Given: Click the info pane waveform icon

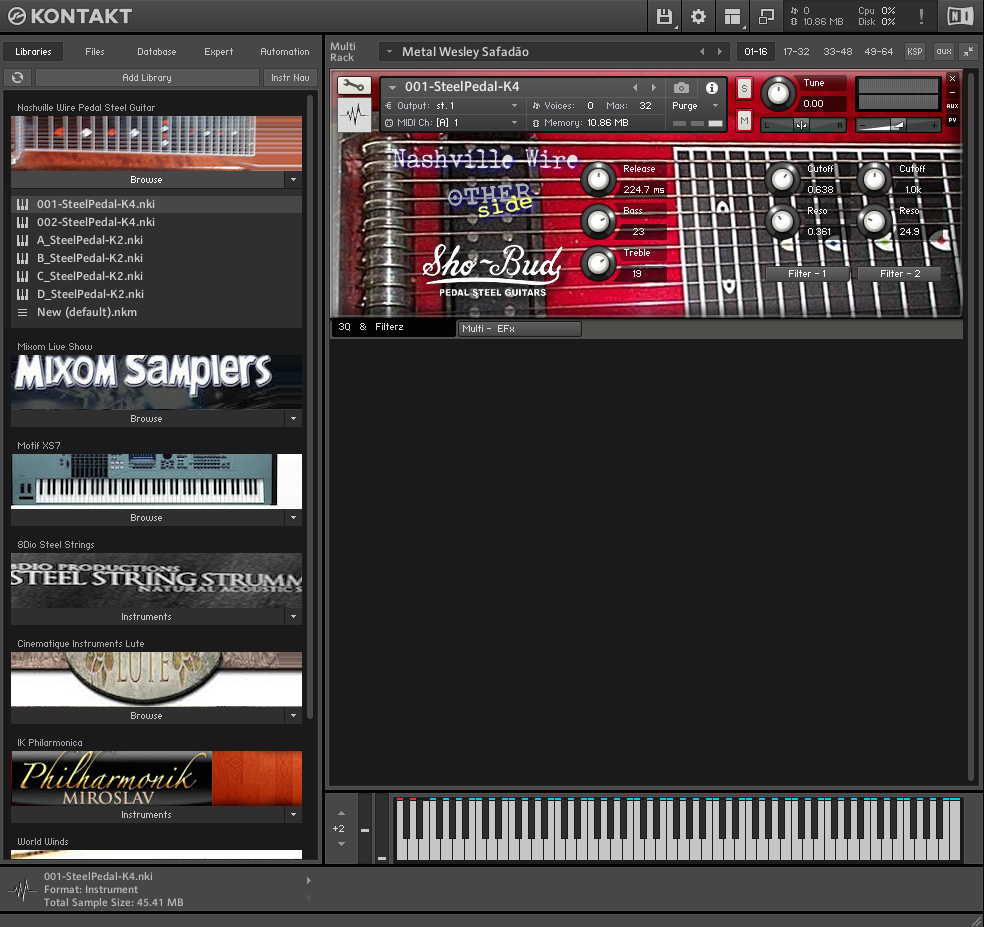Looking at the screenshot, I should coord(23,889).
